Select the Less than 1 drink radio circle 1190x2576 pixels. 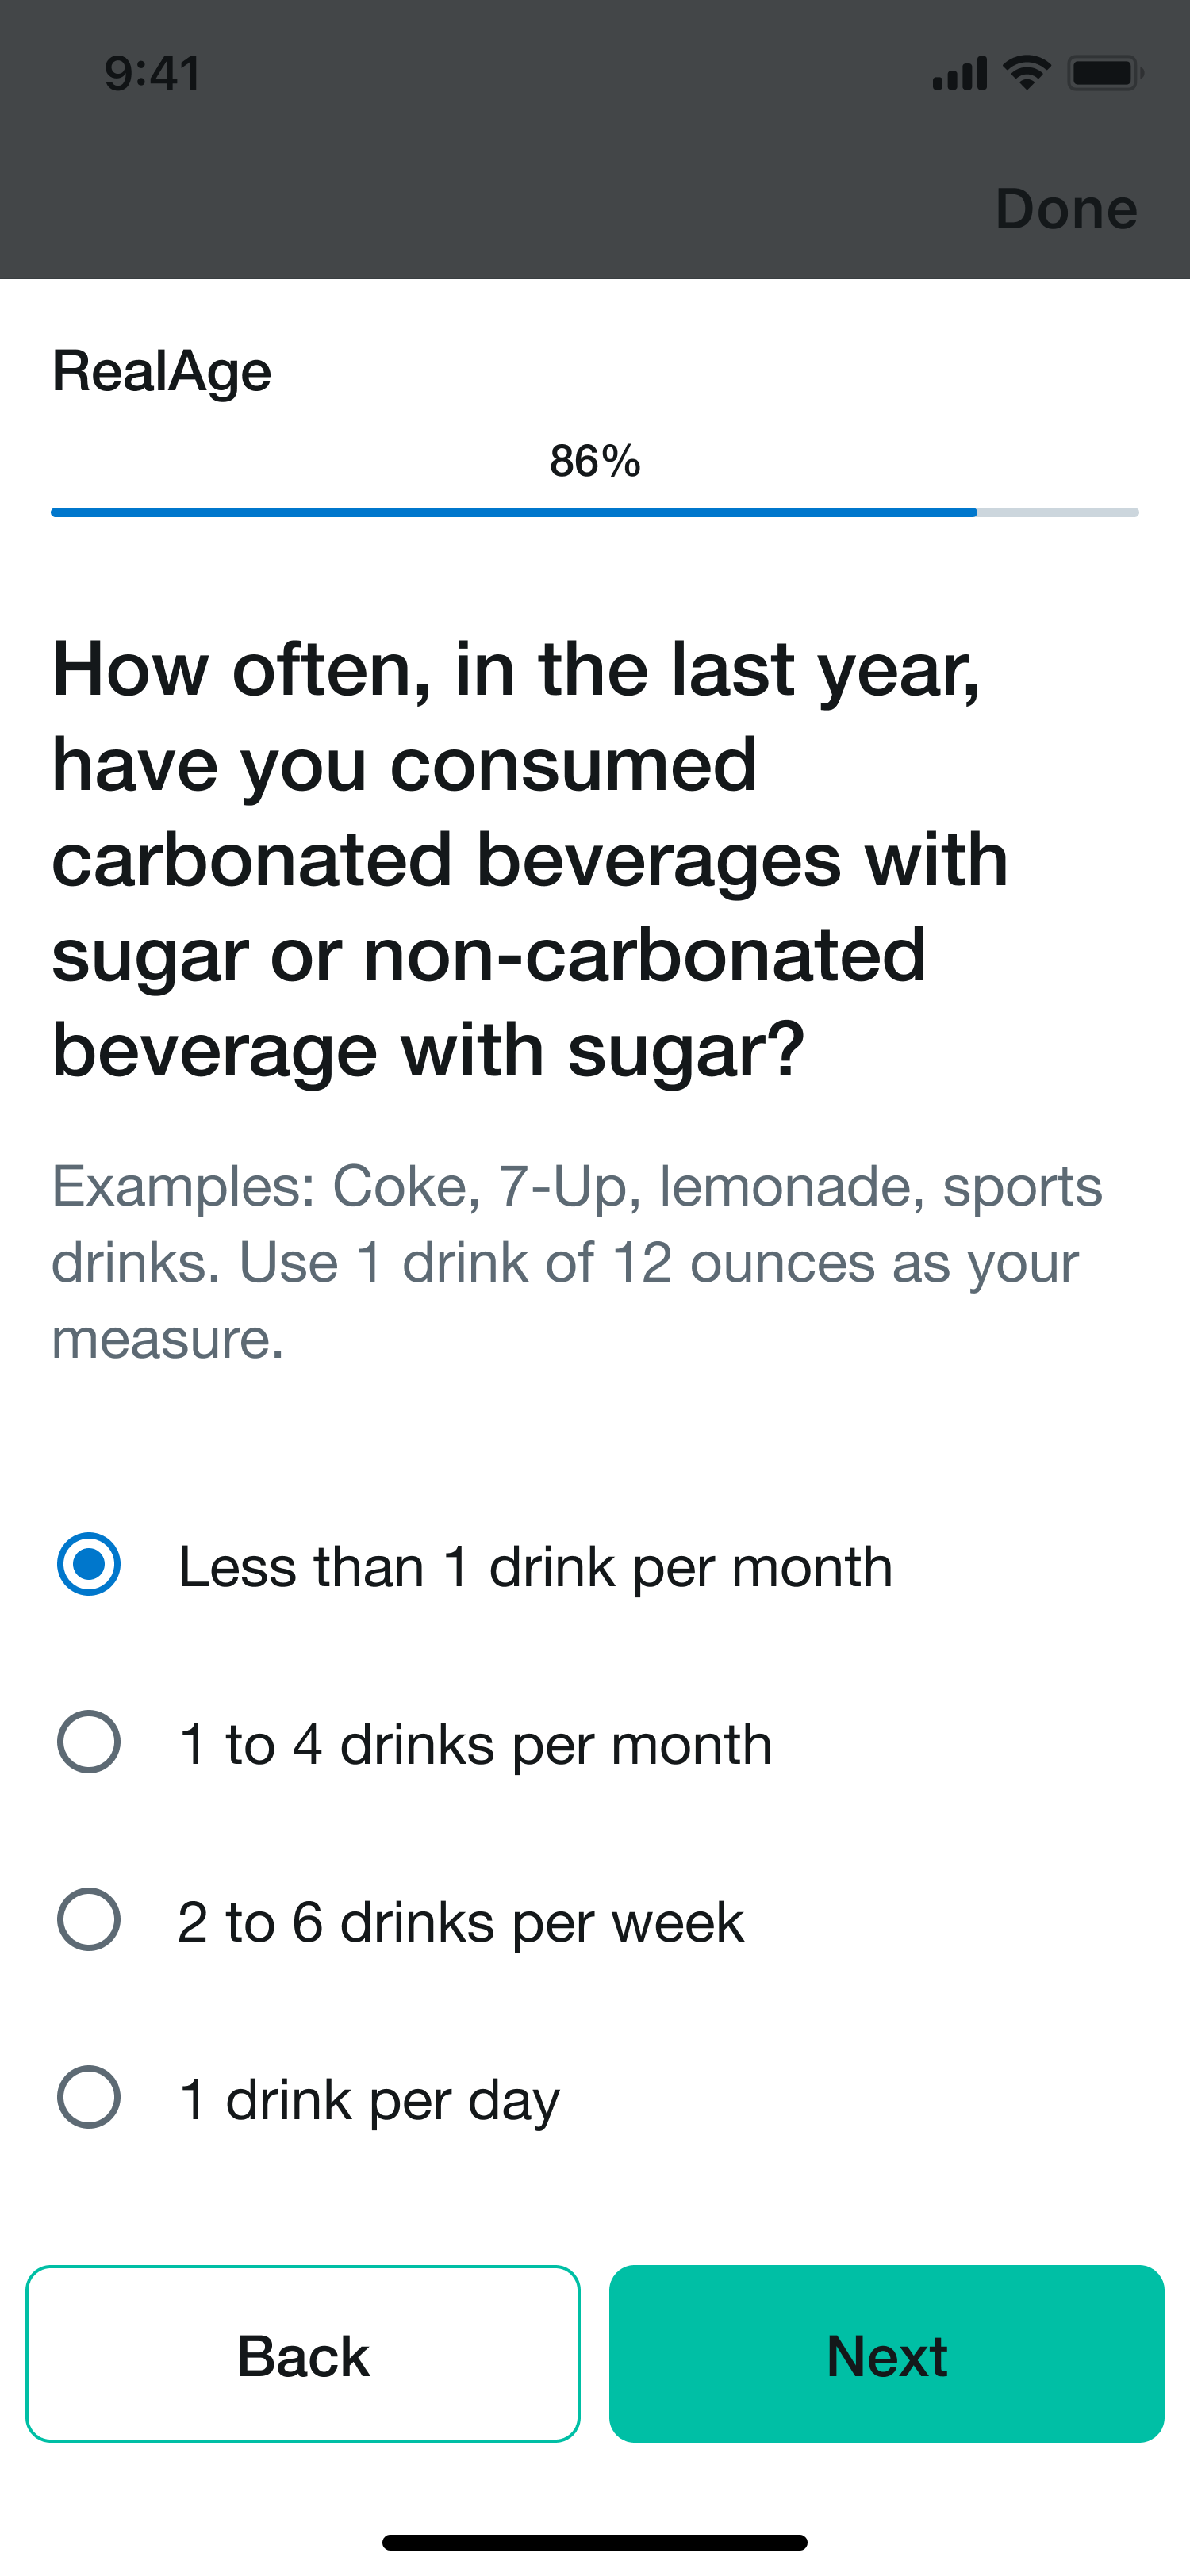[89, 1564]
